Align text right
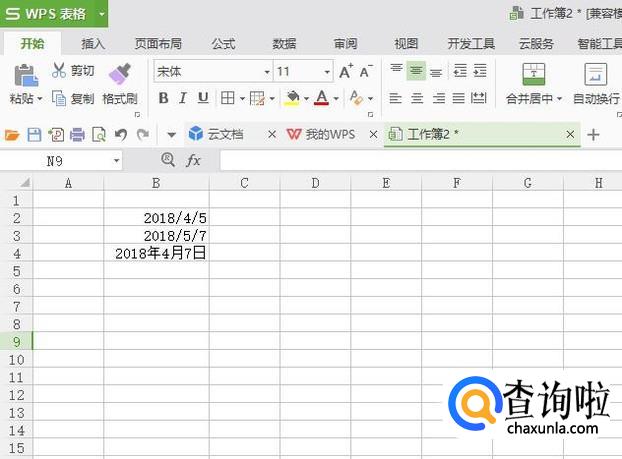 [438, 98]
